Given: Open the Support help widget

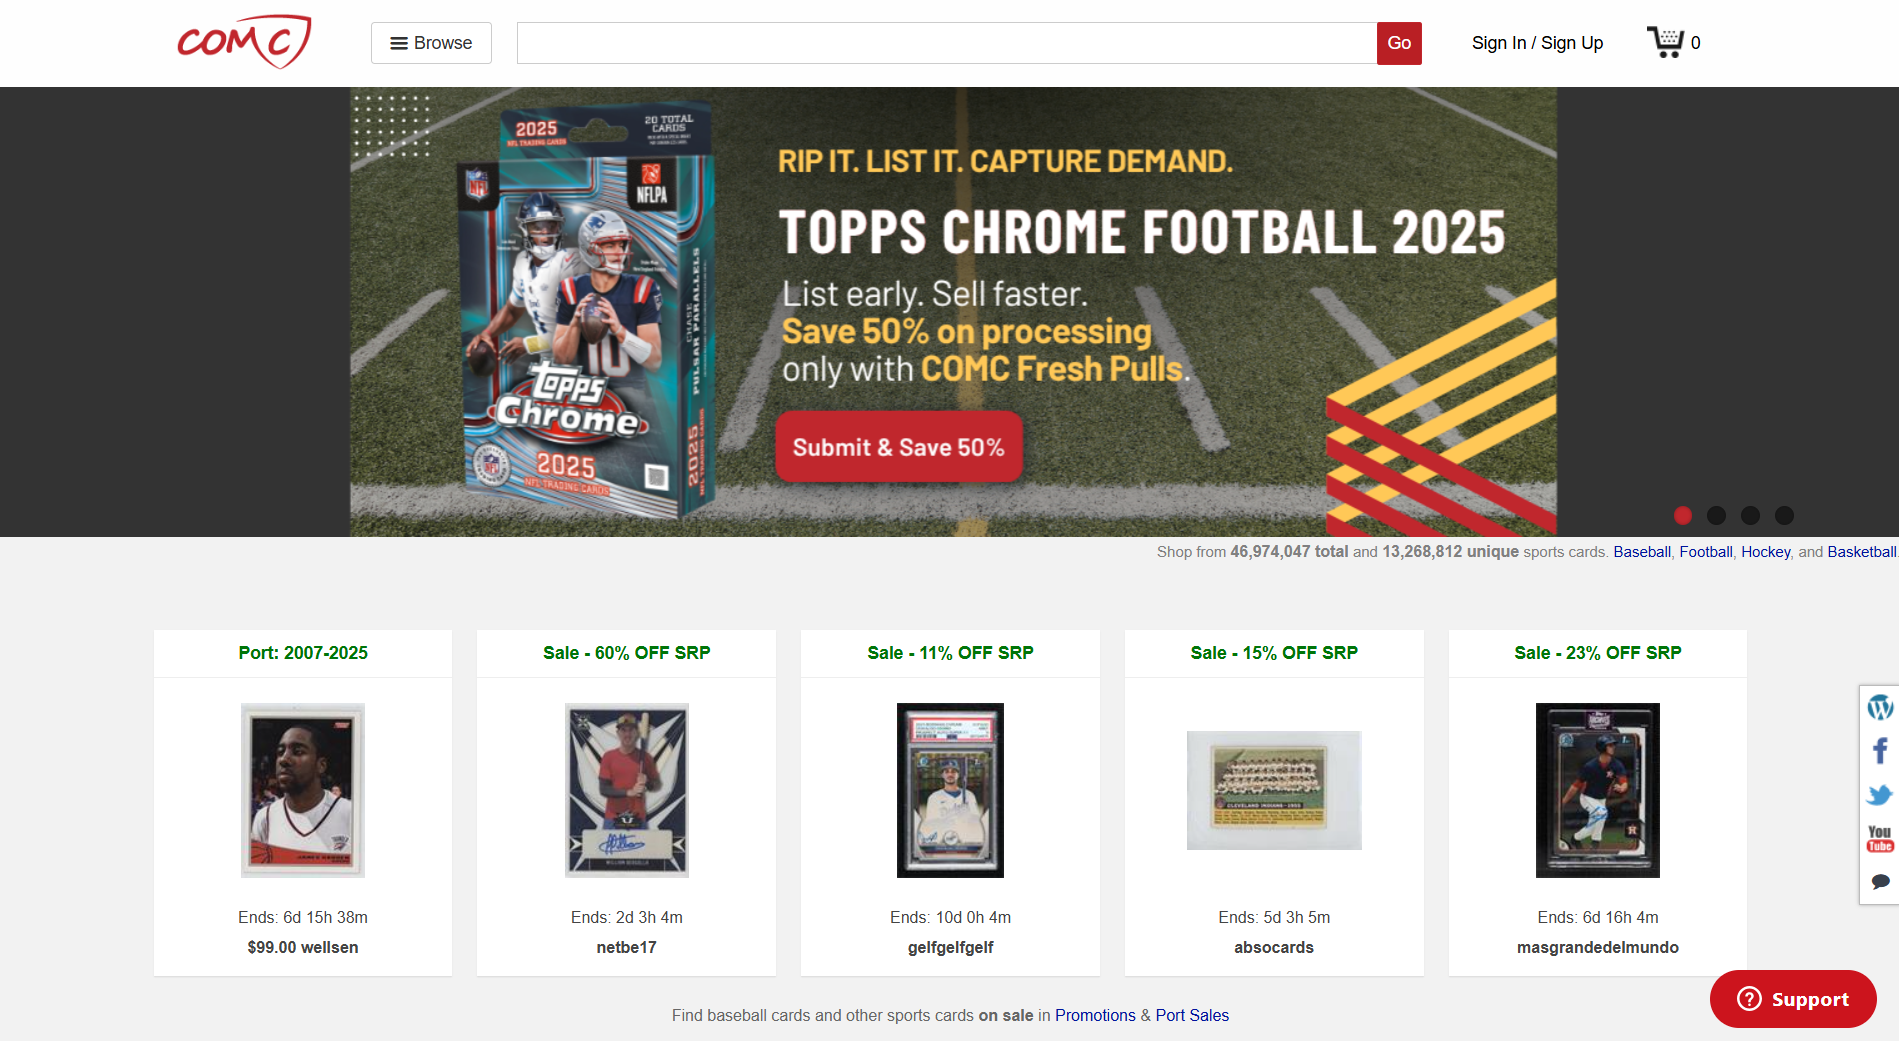Looking at the screenshot, I should point(1793,999).
